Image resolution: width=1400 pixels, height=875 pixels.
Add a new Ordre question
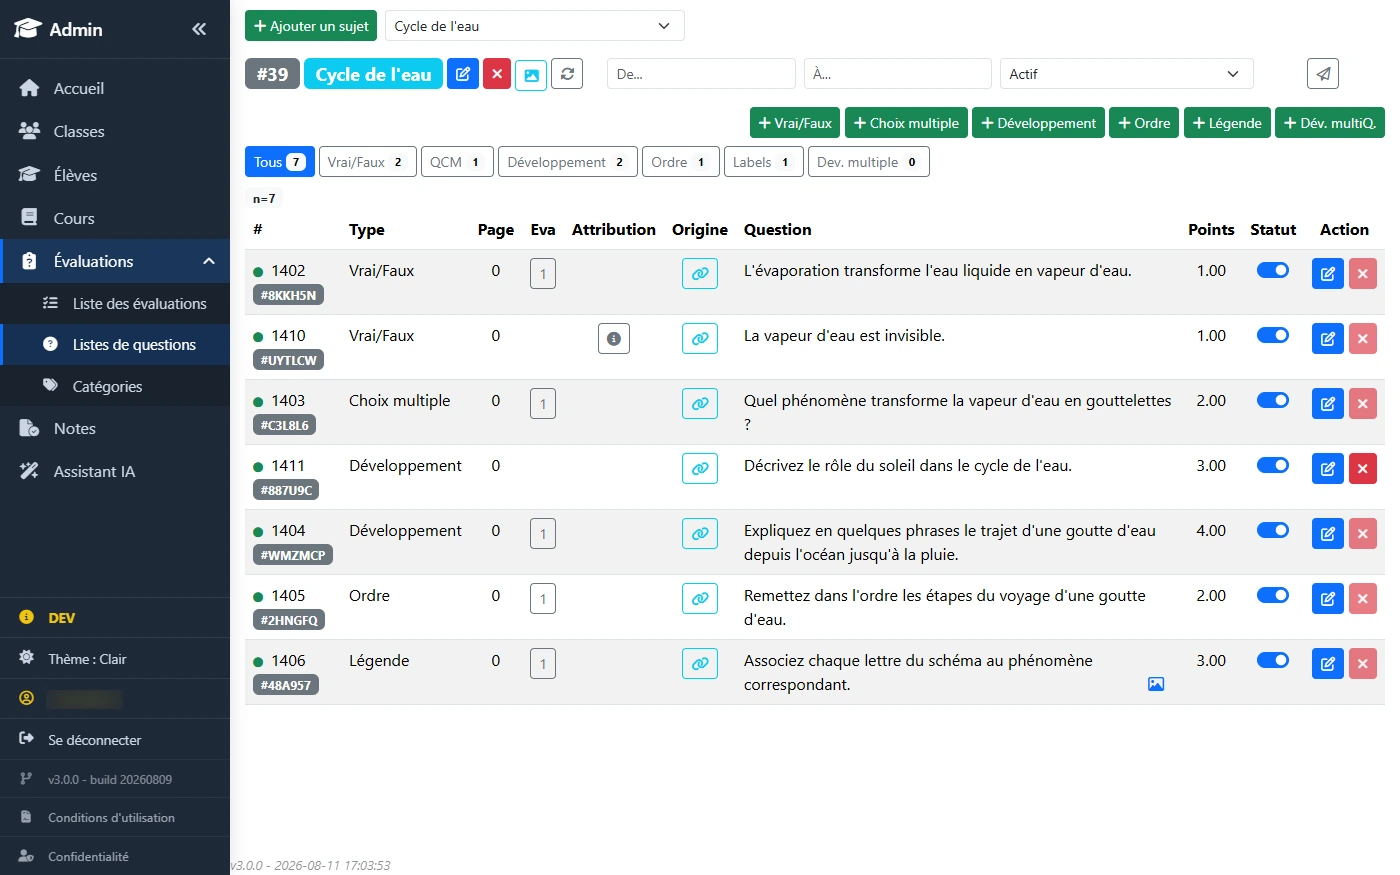click(1144, 123)
